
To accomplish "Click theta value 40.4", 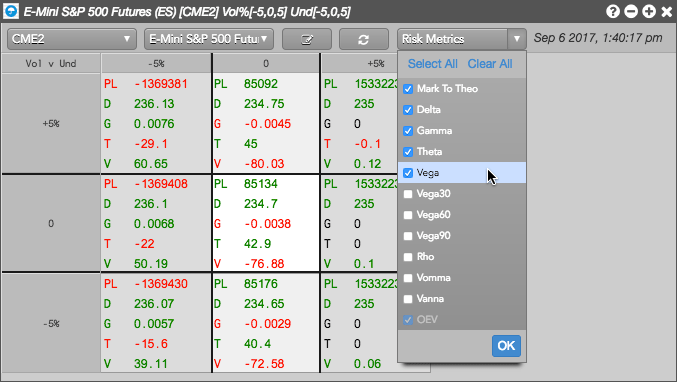I will point(257,344).
